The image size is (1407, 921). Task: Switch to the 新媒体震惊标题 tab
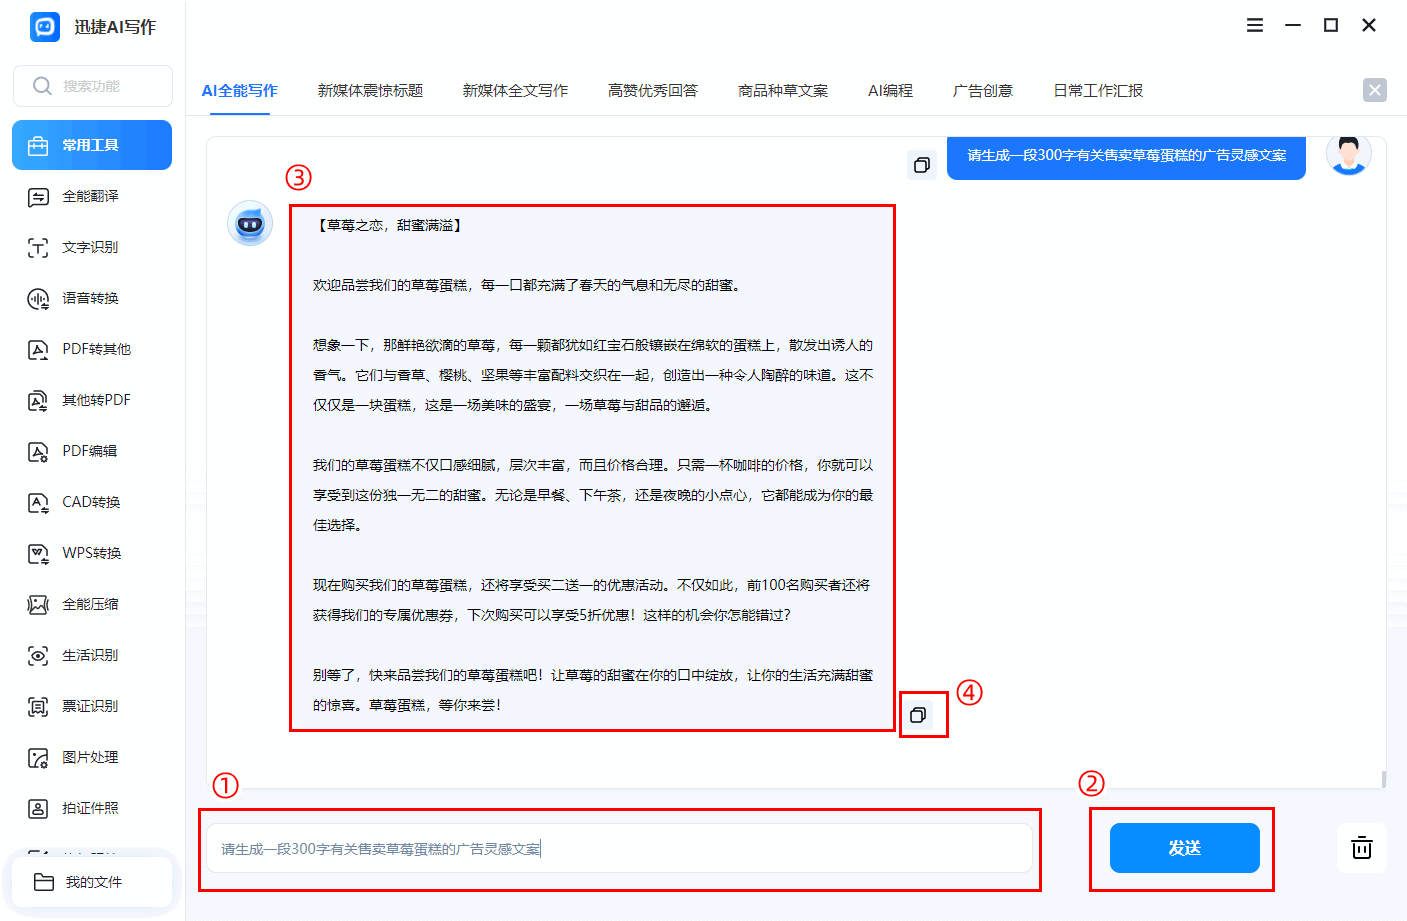point(370,91)
